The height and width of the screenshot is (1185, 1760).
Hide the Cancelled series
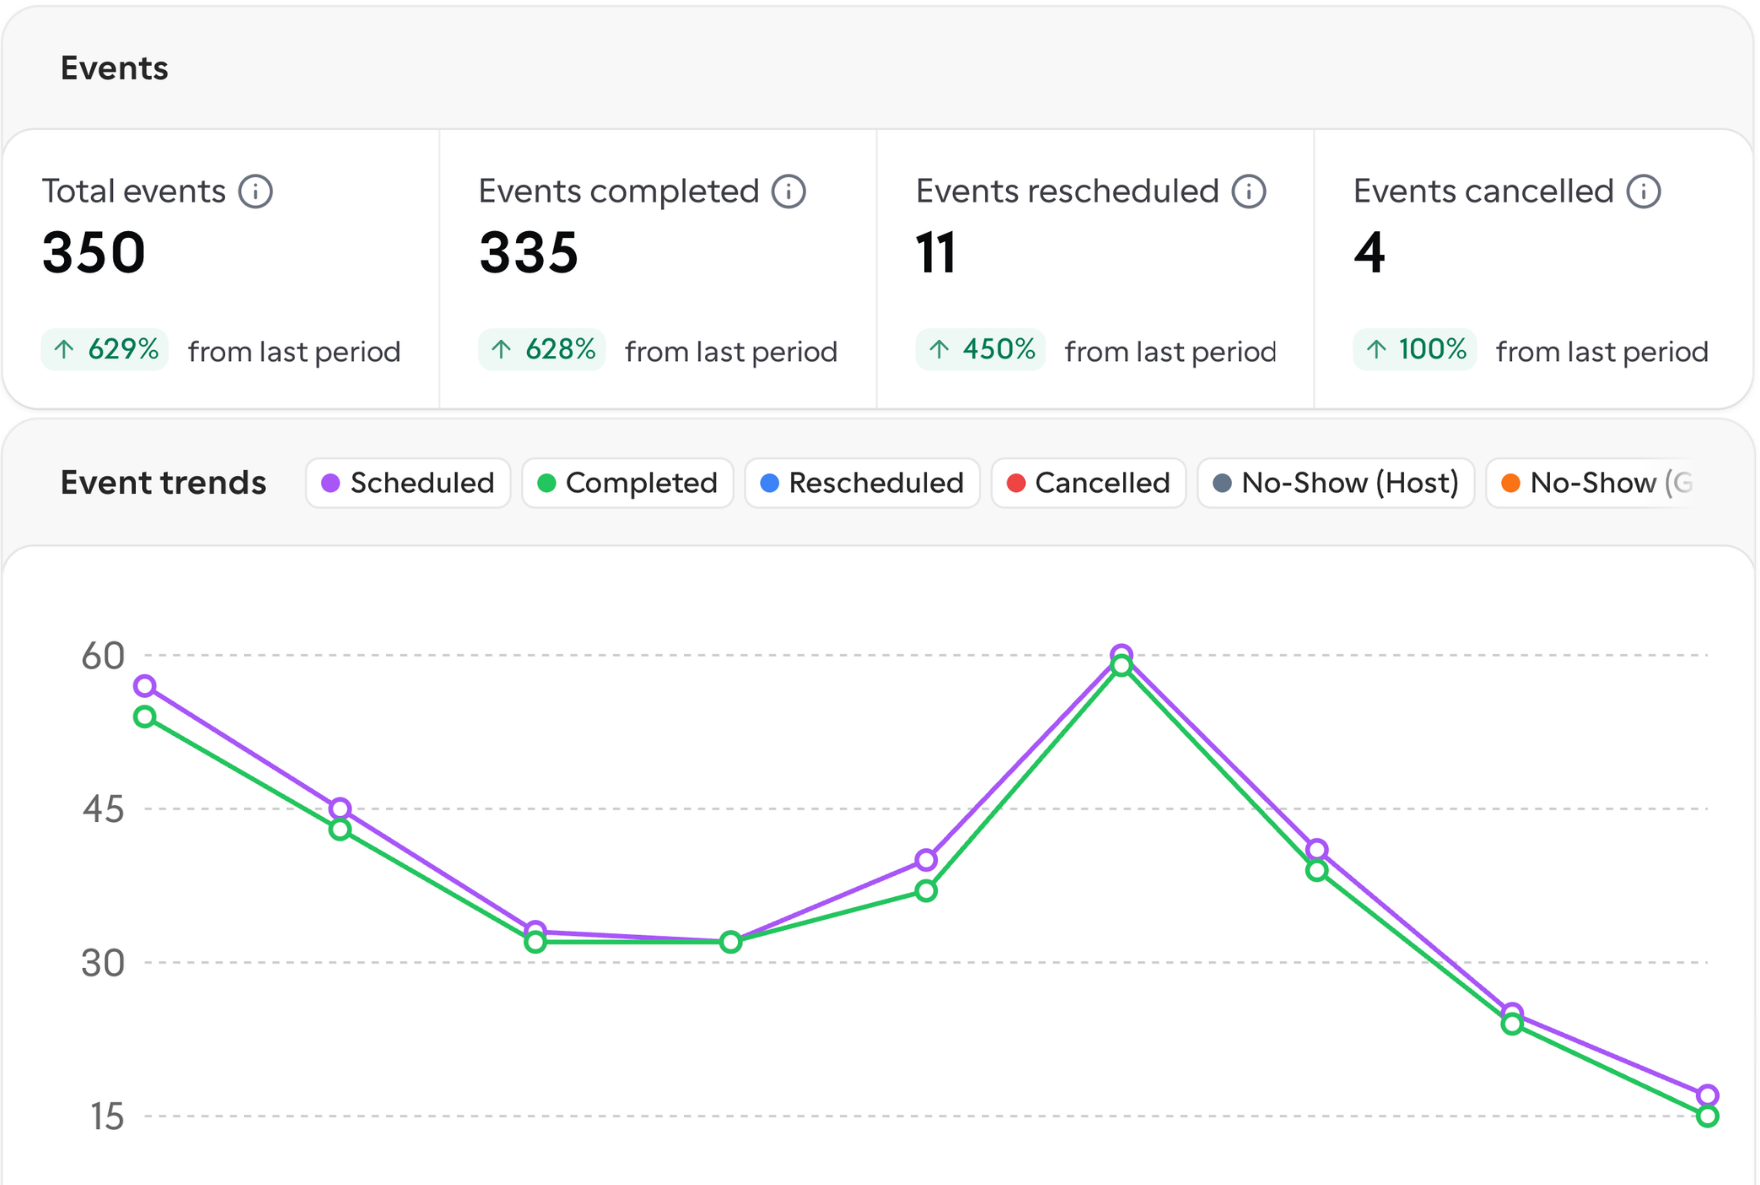coord(1088,483)
